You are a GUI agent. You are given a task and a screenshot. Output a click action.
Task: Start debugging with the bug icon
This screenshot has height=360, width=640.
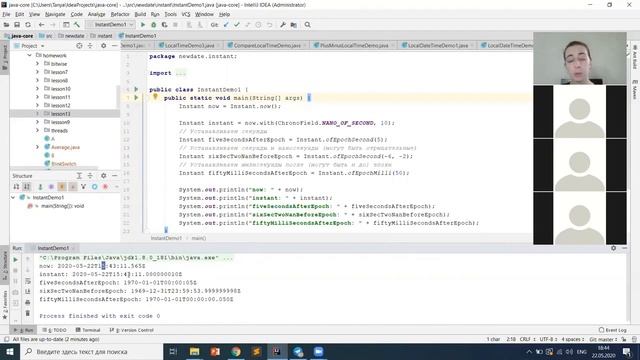153,25
